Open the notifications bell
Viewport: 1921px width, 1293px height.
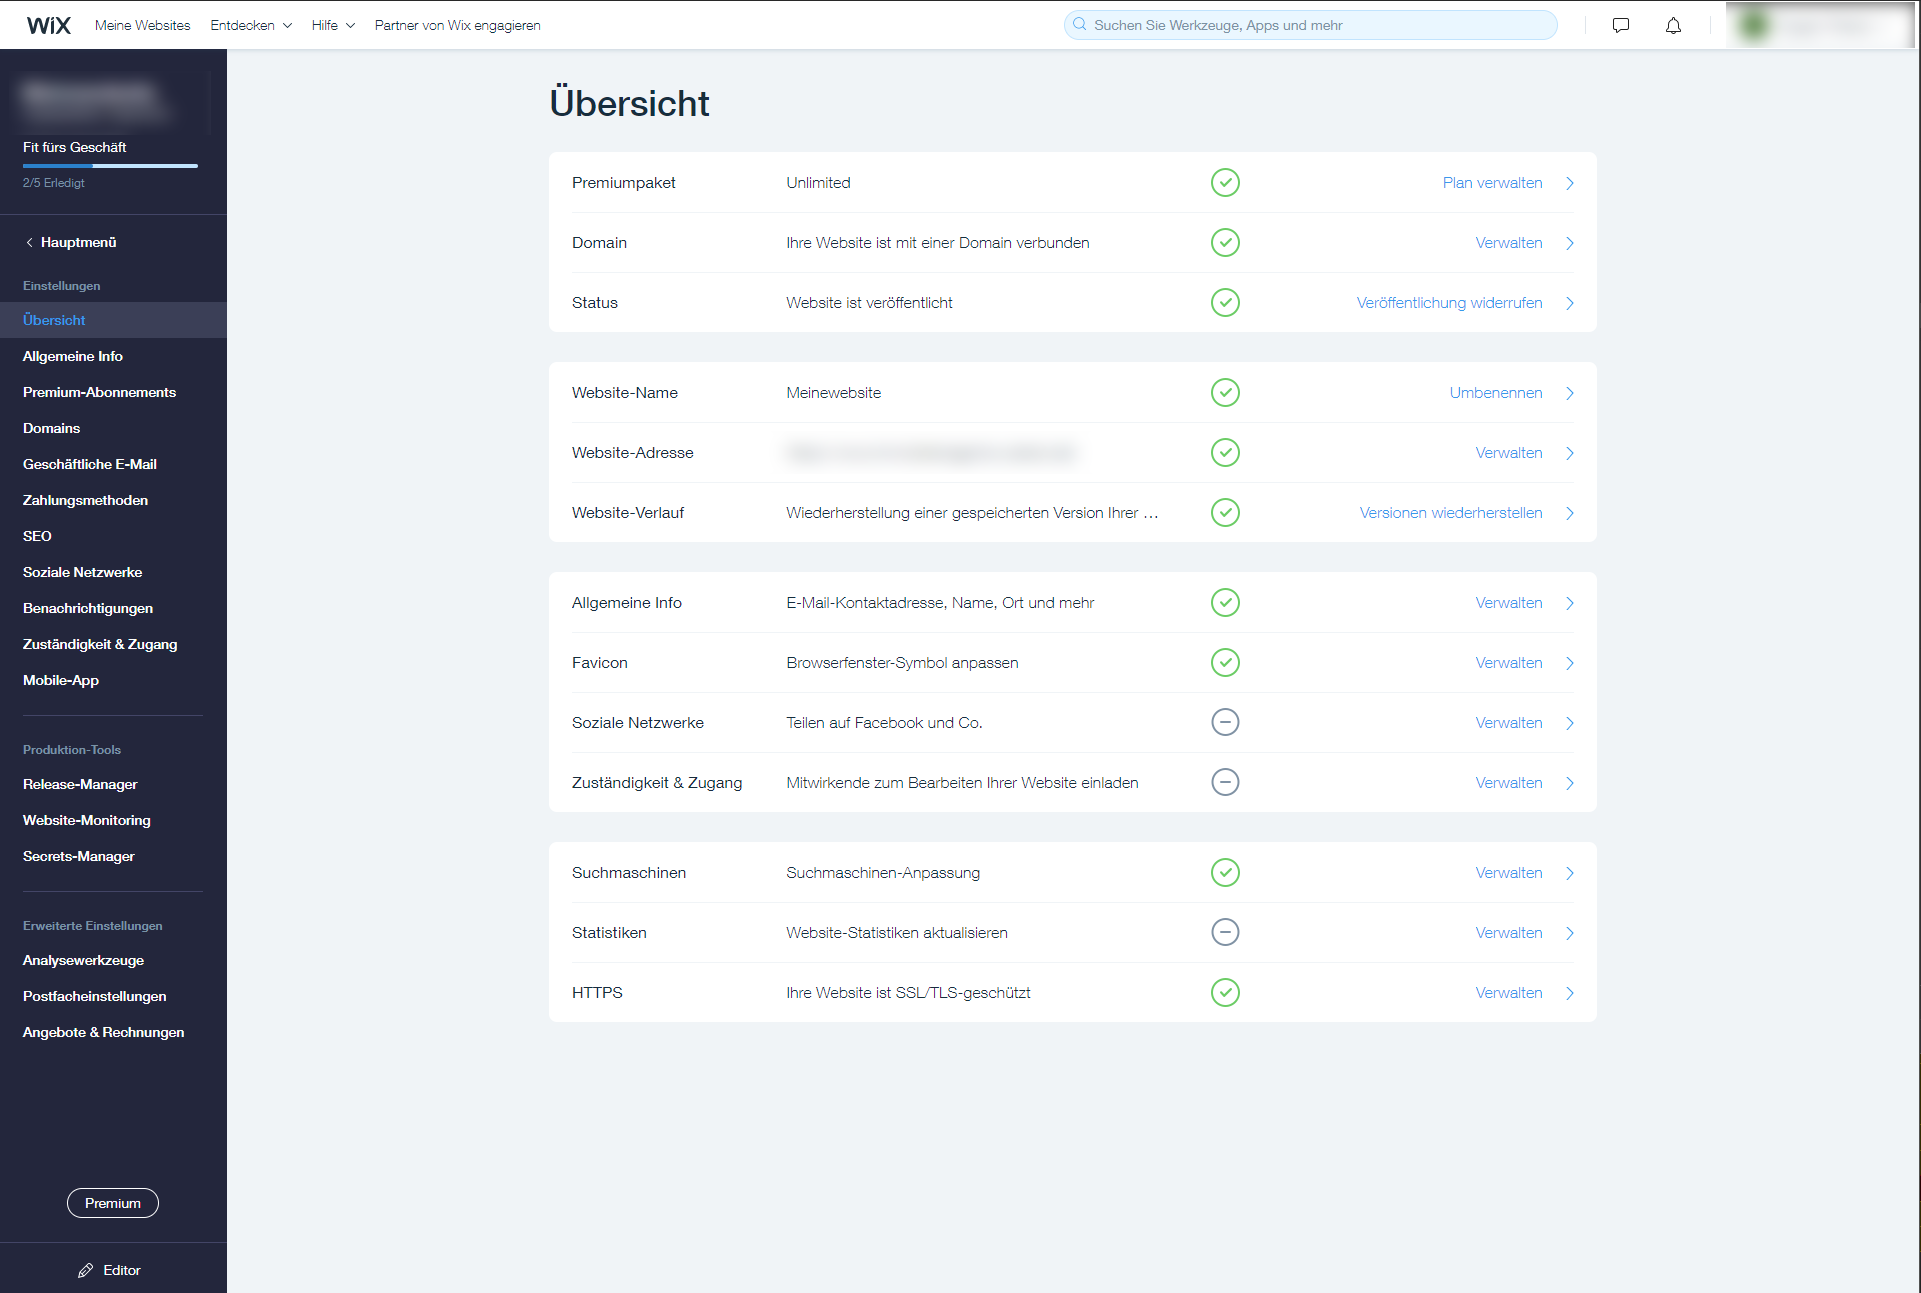point(1673,25)
